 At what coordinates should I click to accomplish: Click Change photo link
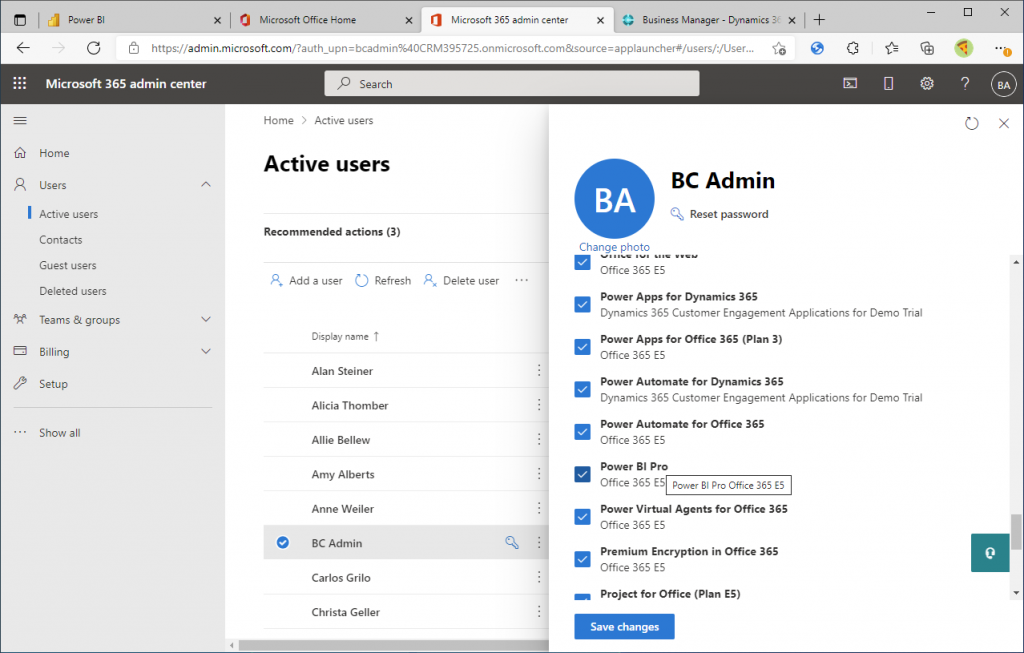pos(614,247)
